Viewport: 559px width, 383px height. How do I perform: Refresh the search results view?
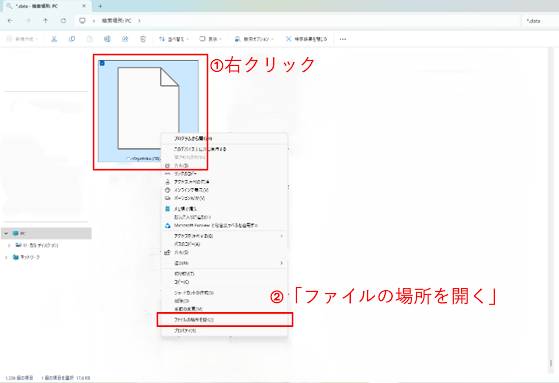63,21
